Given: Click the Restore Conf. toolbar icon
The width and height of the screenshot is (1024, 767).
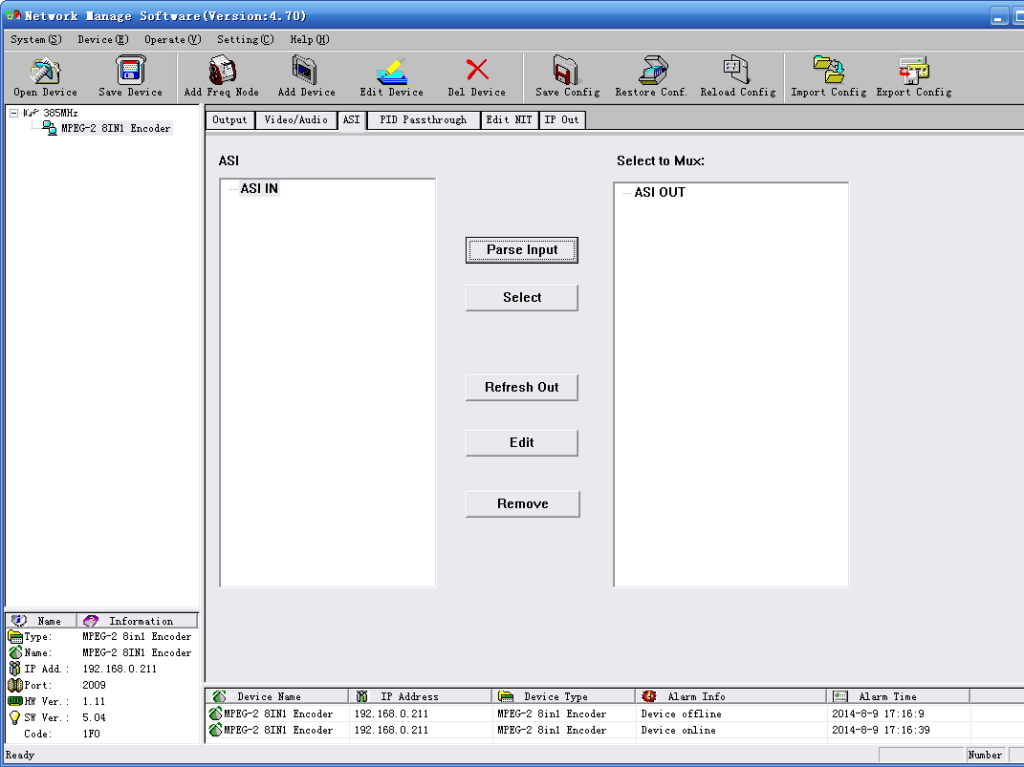Looking at the screenshot, I should [x=652, y=70].
